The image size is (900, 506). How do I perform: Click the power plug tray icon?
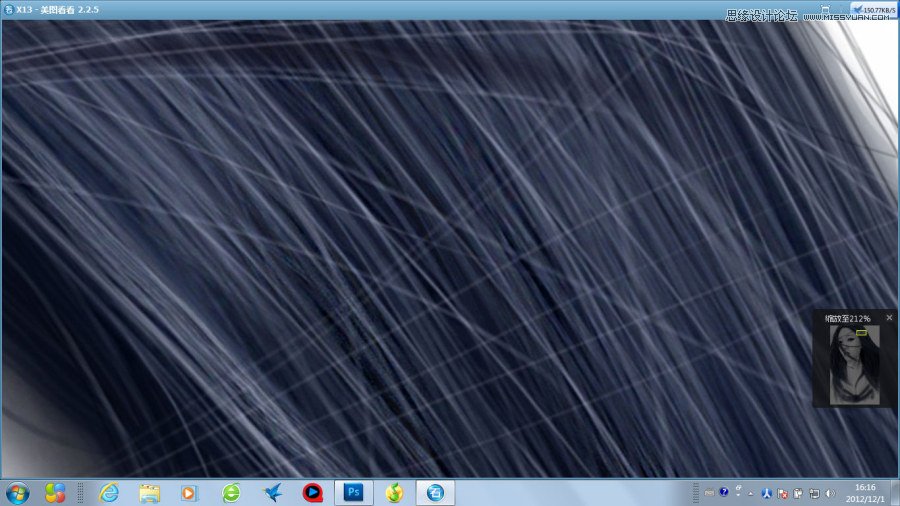[798, 493]
